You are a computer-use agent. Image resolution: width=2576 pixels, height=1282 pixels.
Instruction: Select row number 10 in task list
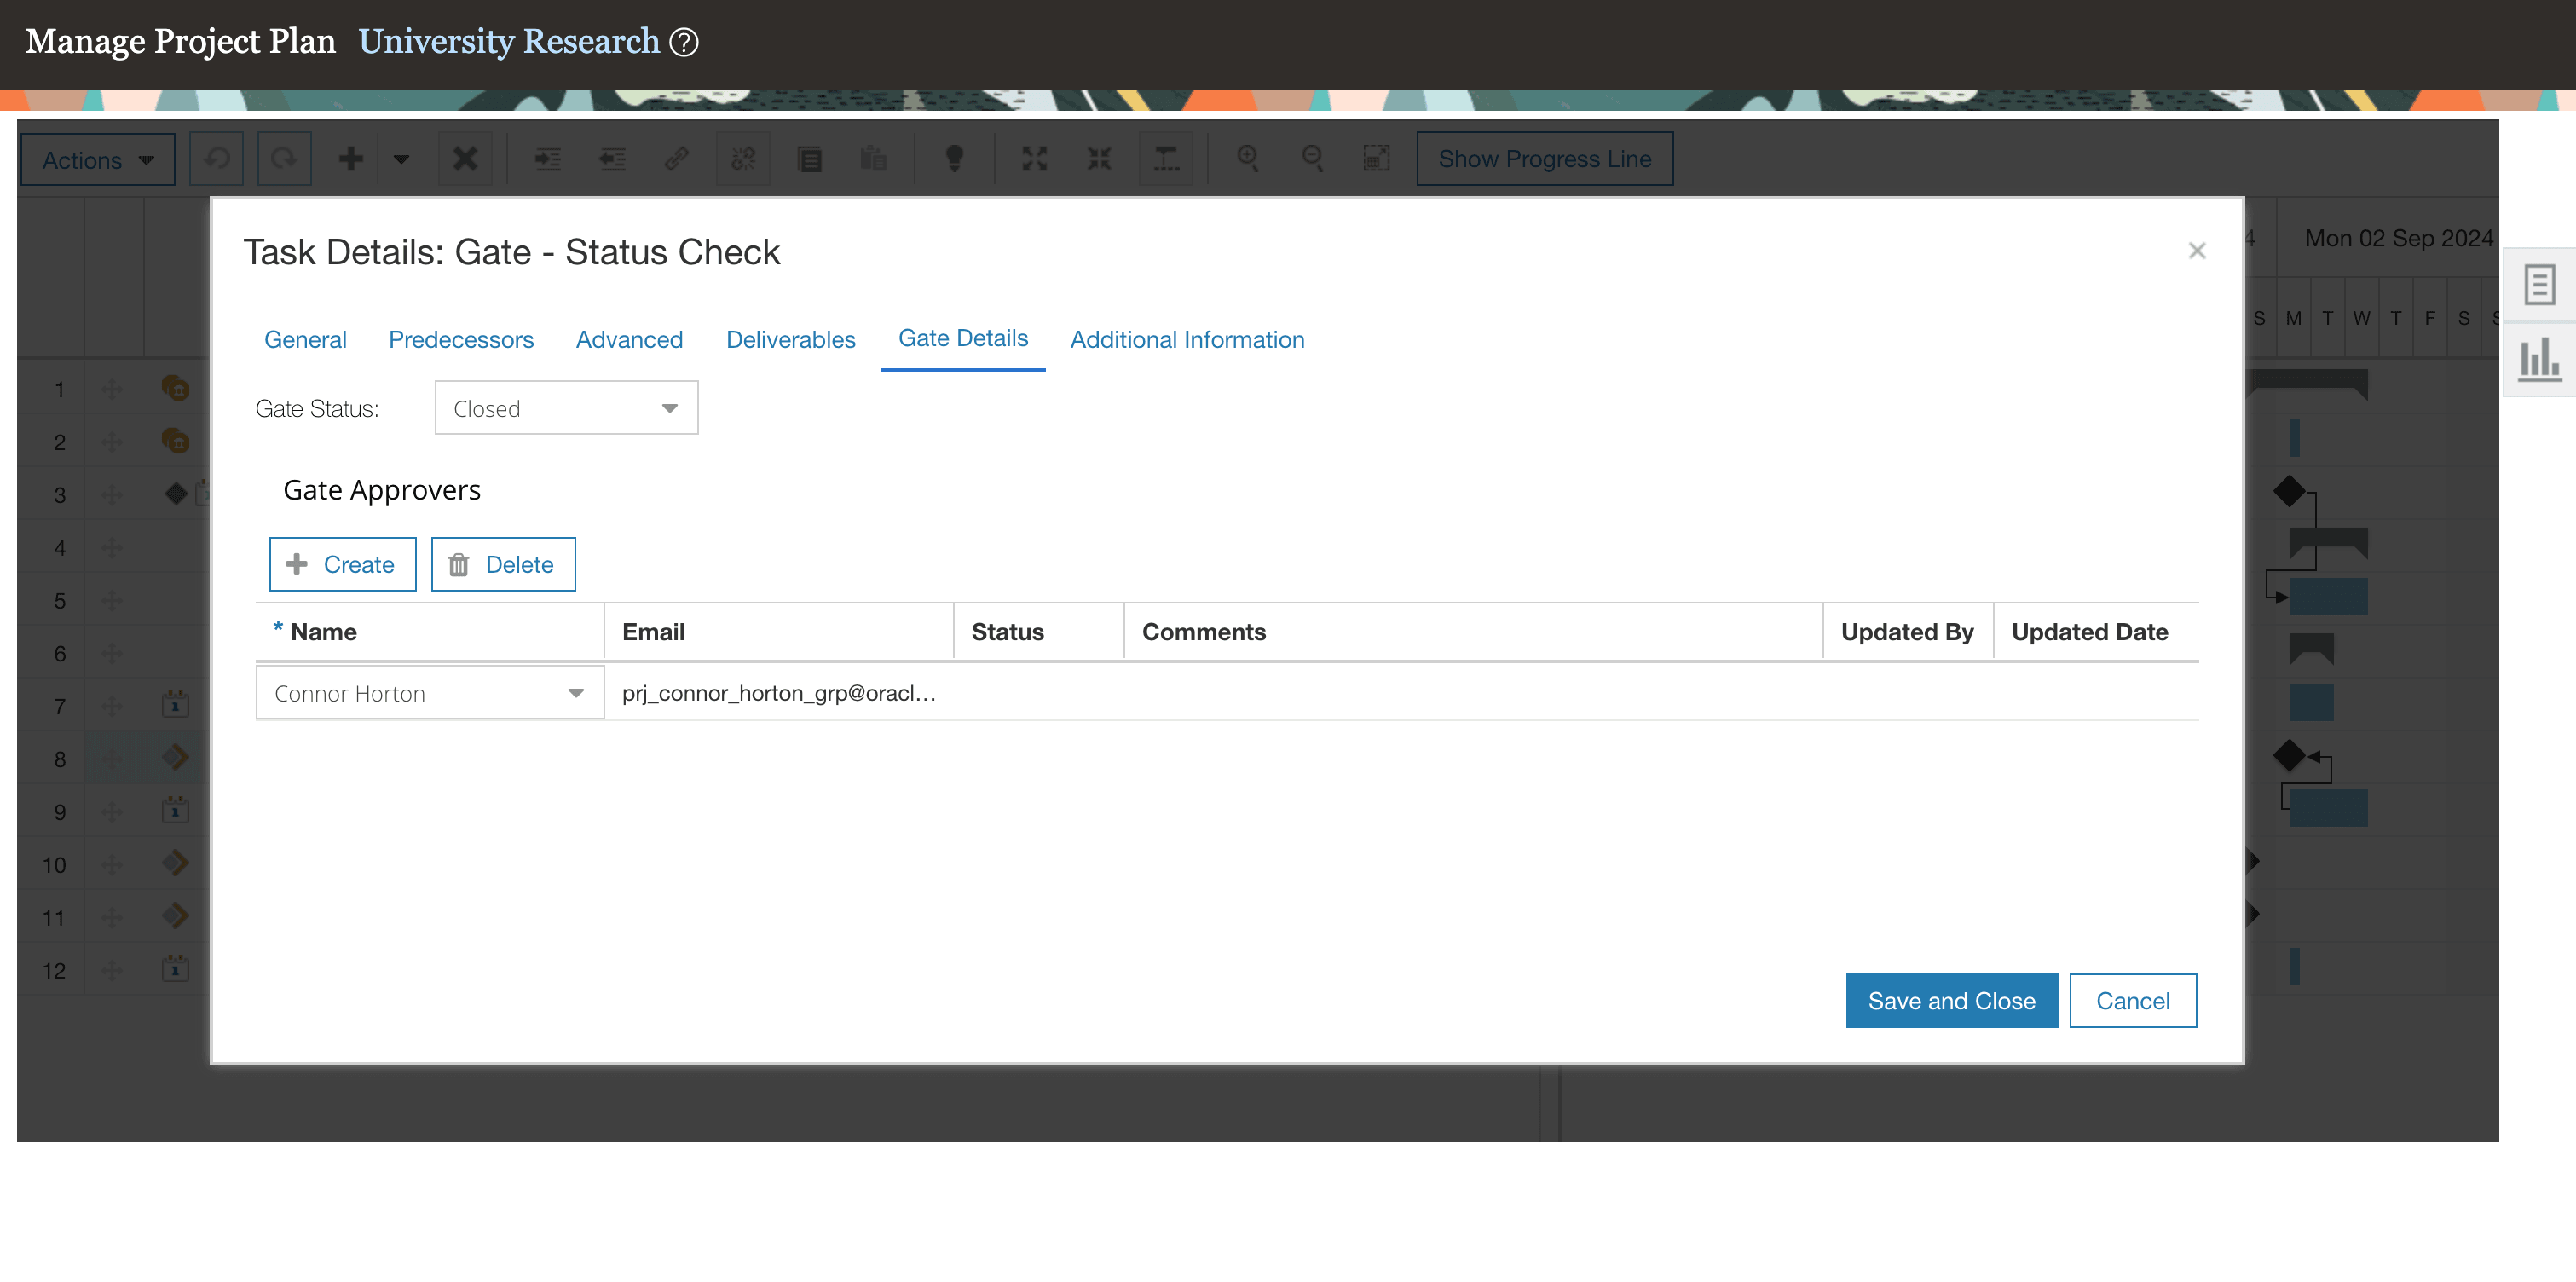point(54,865)
